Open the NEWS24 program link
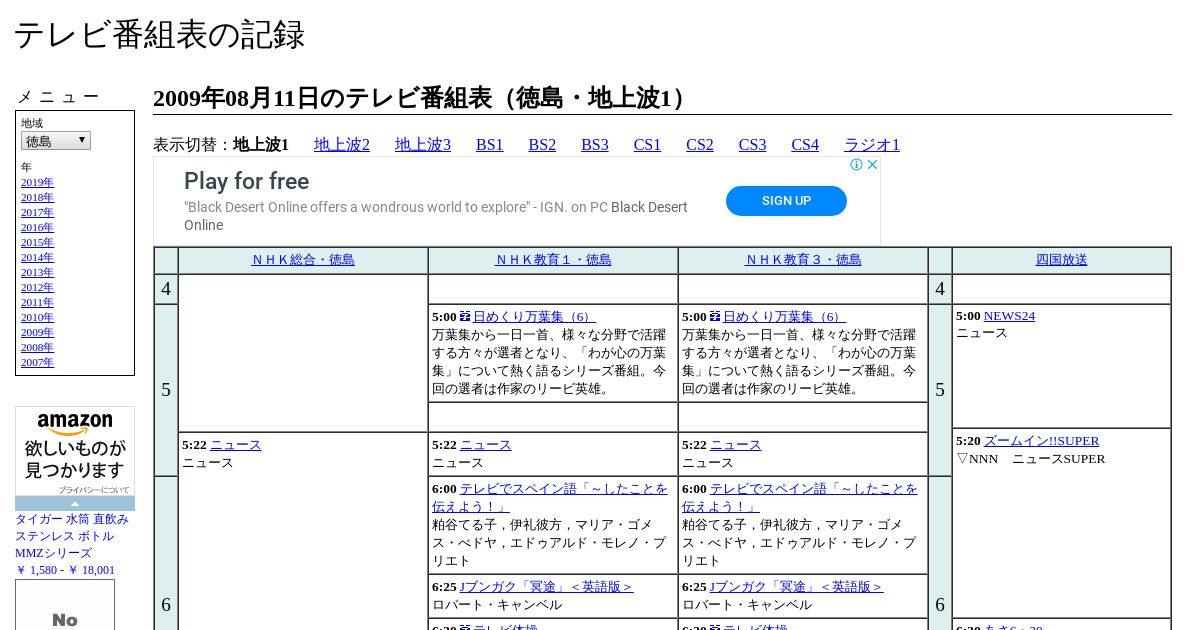Viewport: 1200px width, 630px height. (x=1009, y=316)
